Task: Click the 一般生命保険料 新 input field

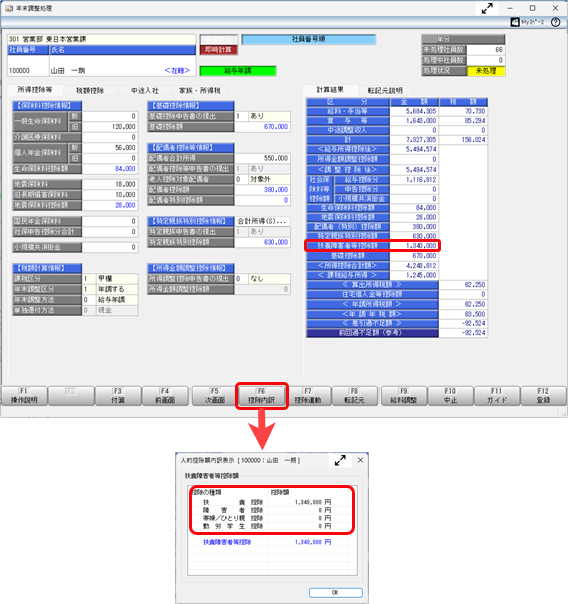Action: (x=109, y=116)
